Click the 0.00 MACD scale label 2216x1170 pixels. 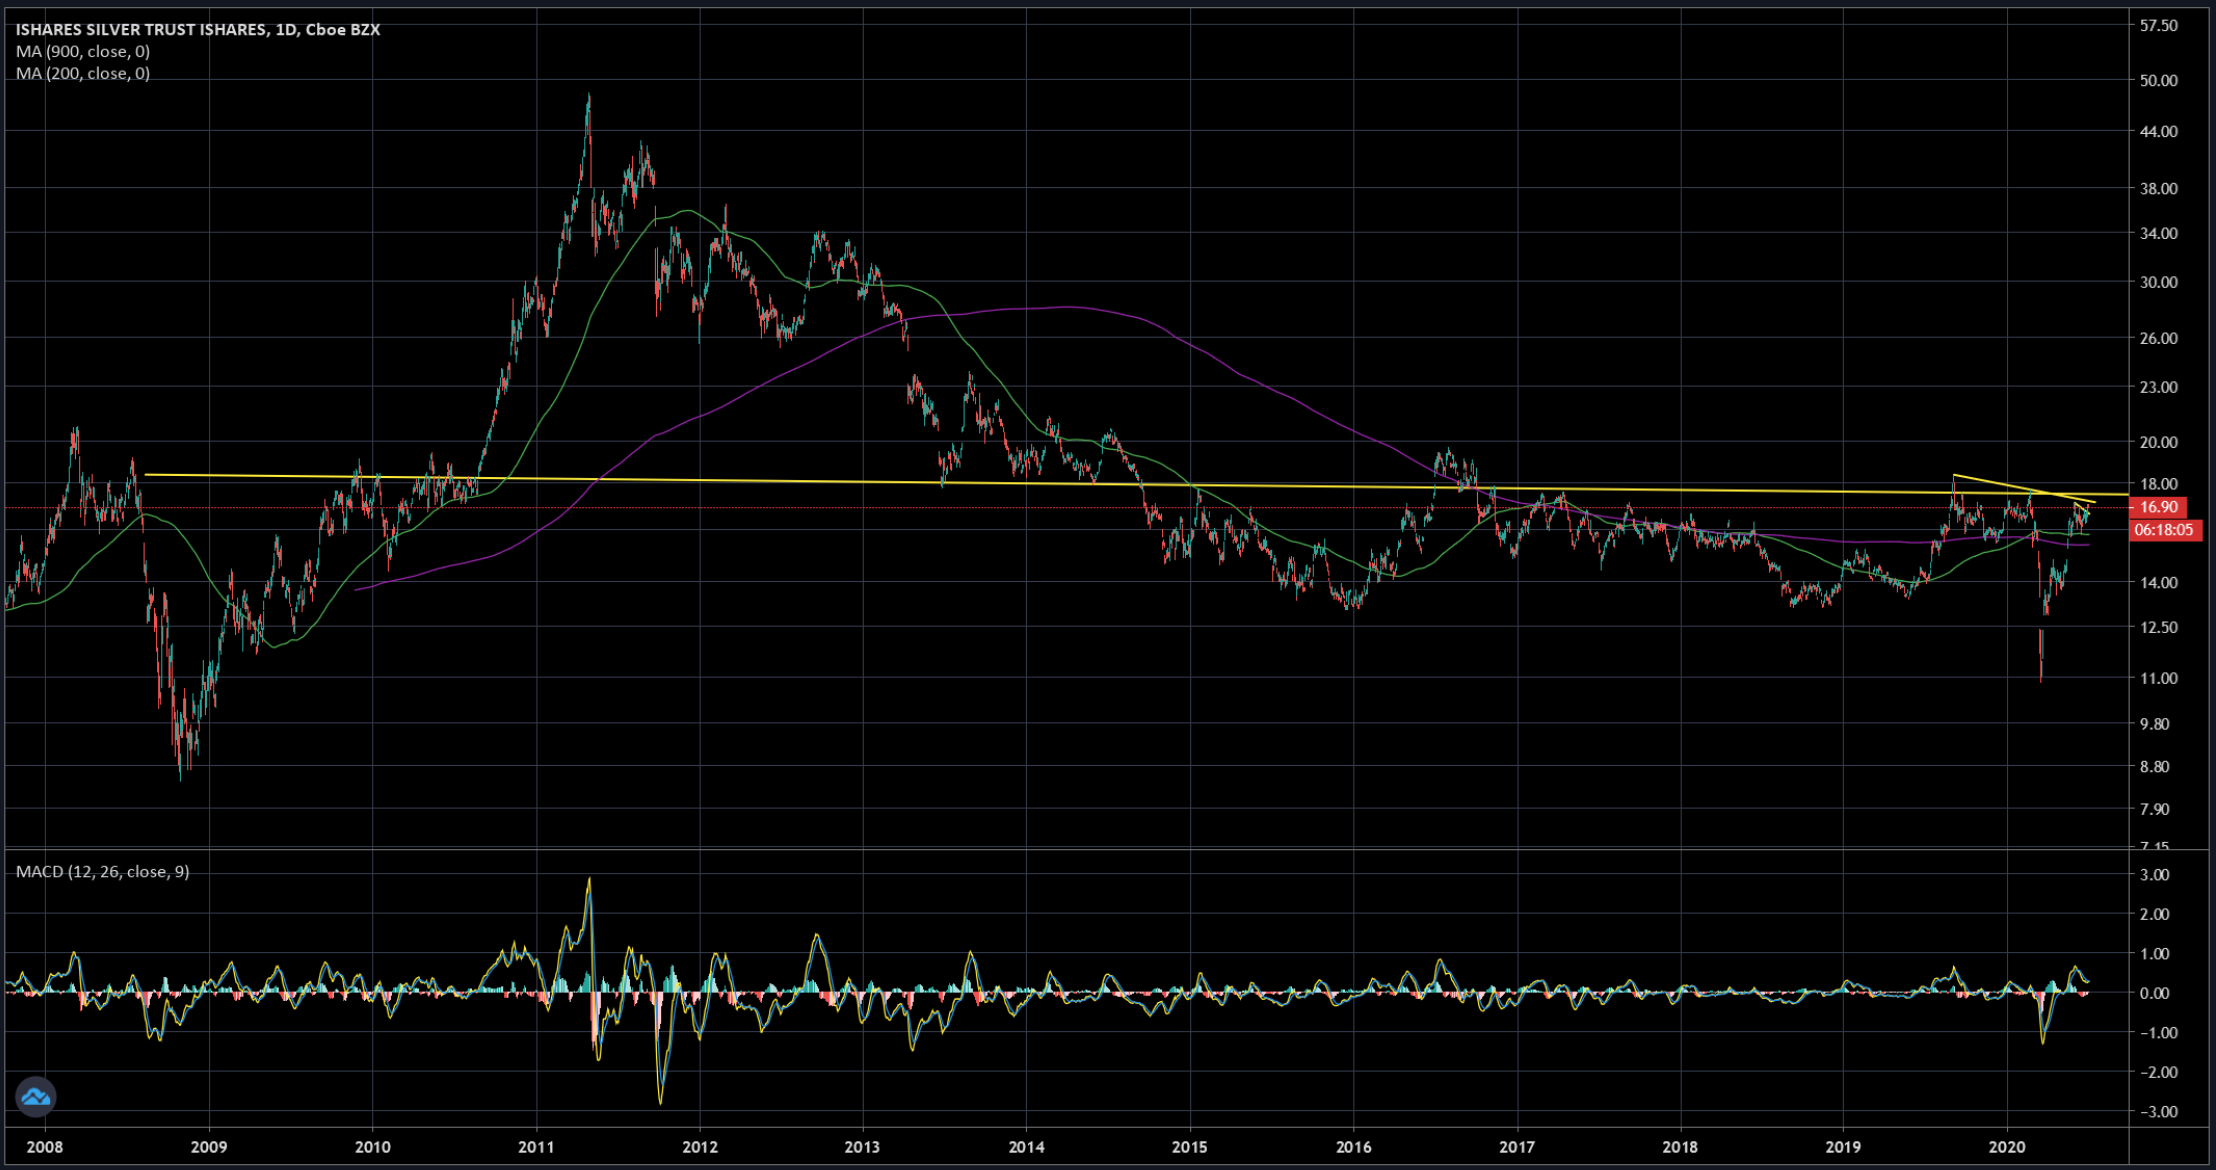coord(2154,993)
